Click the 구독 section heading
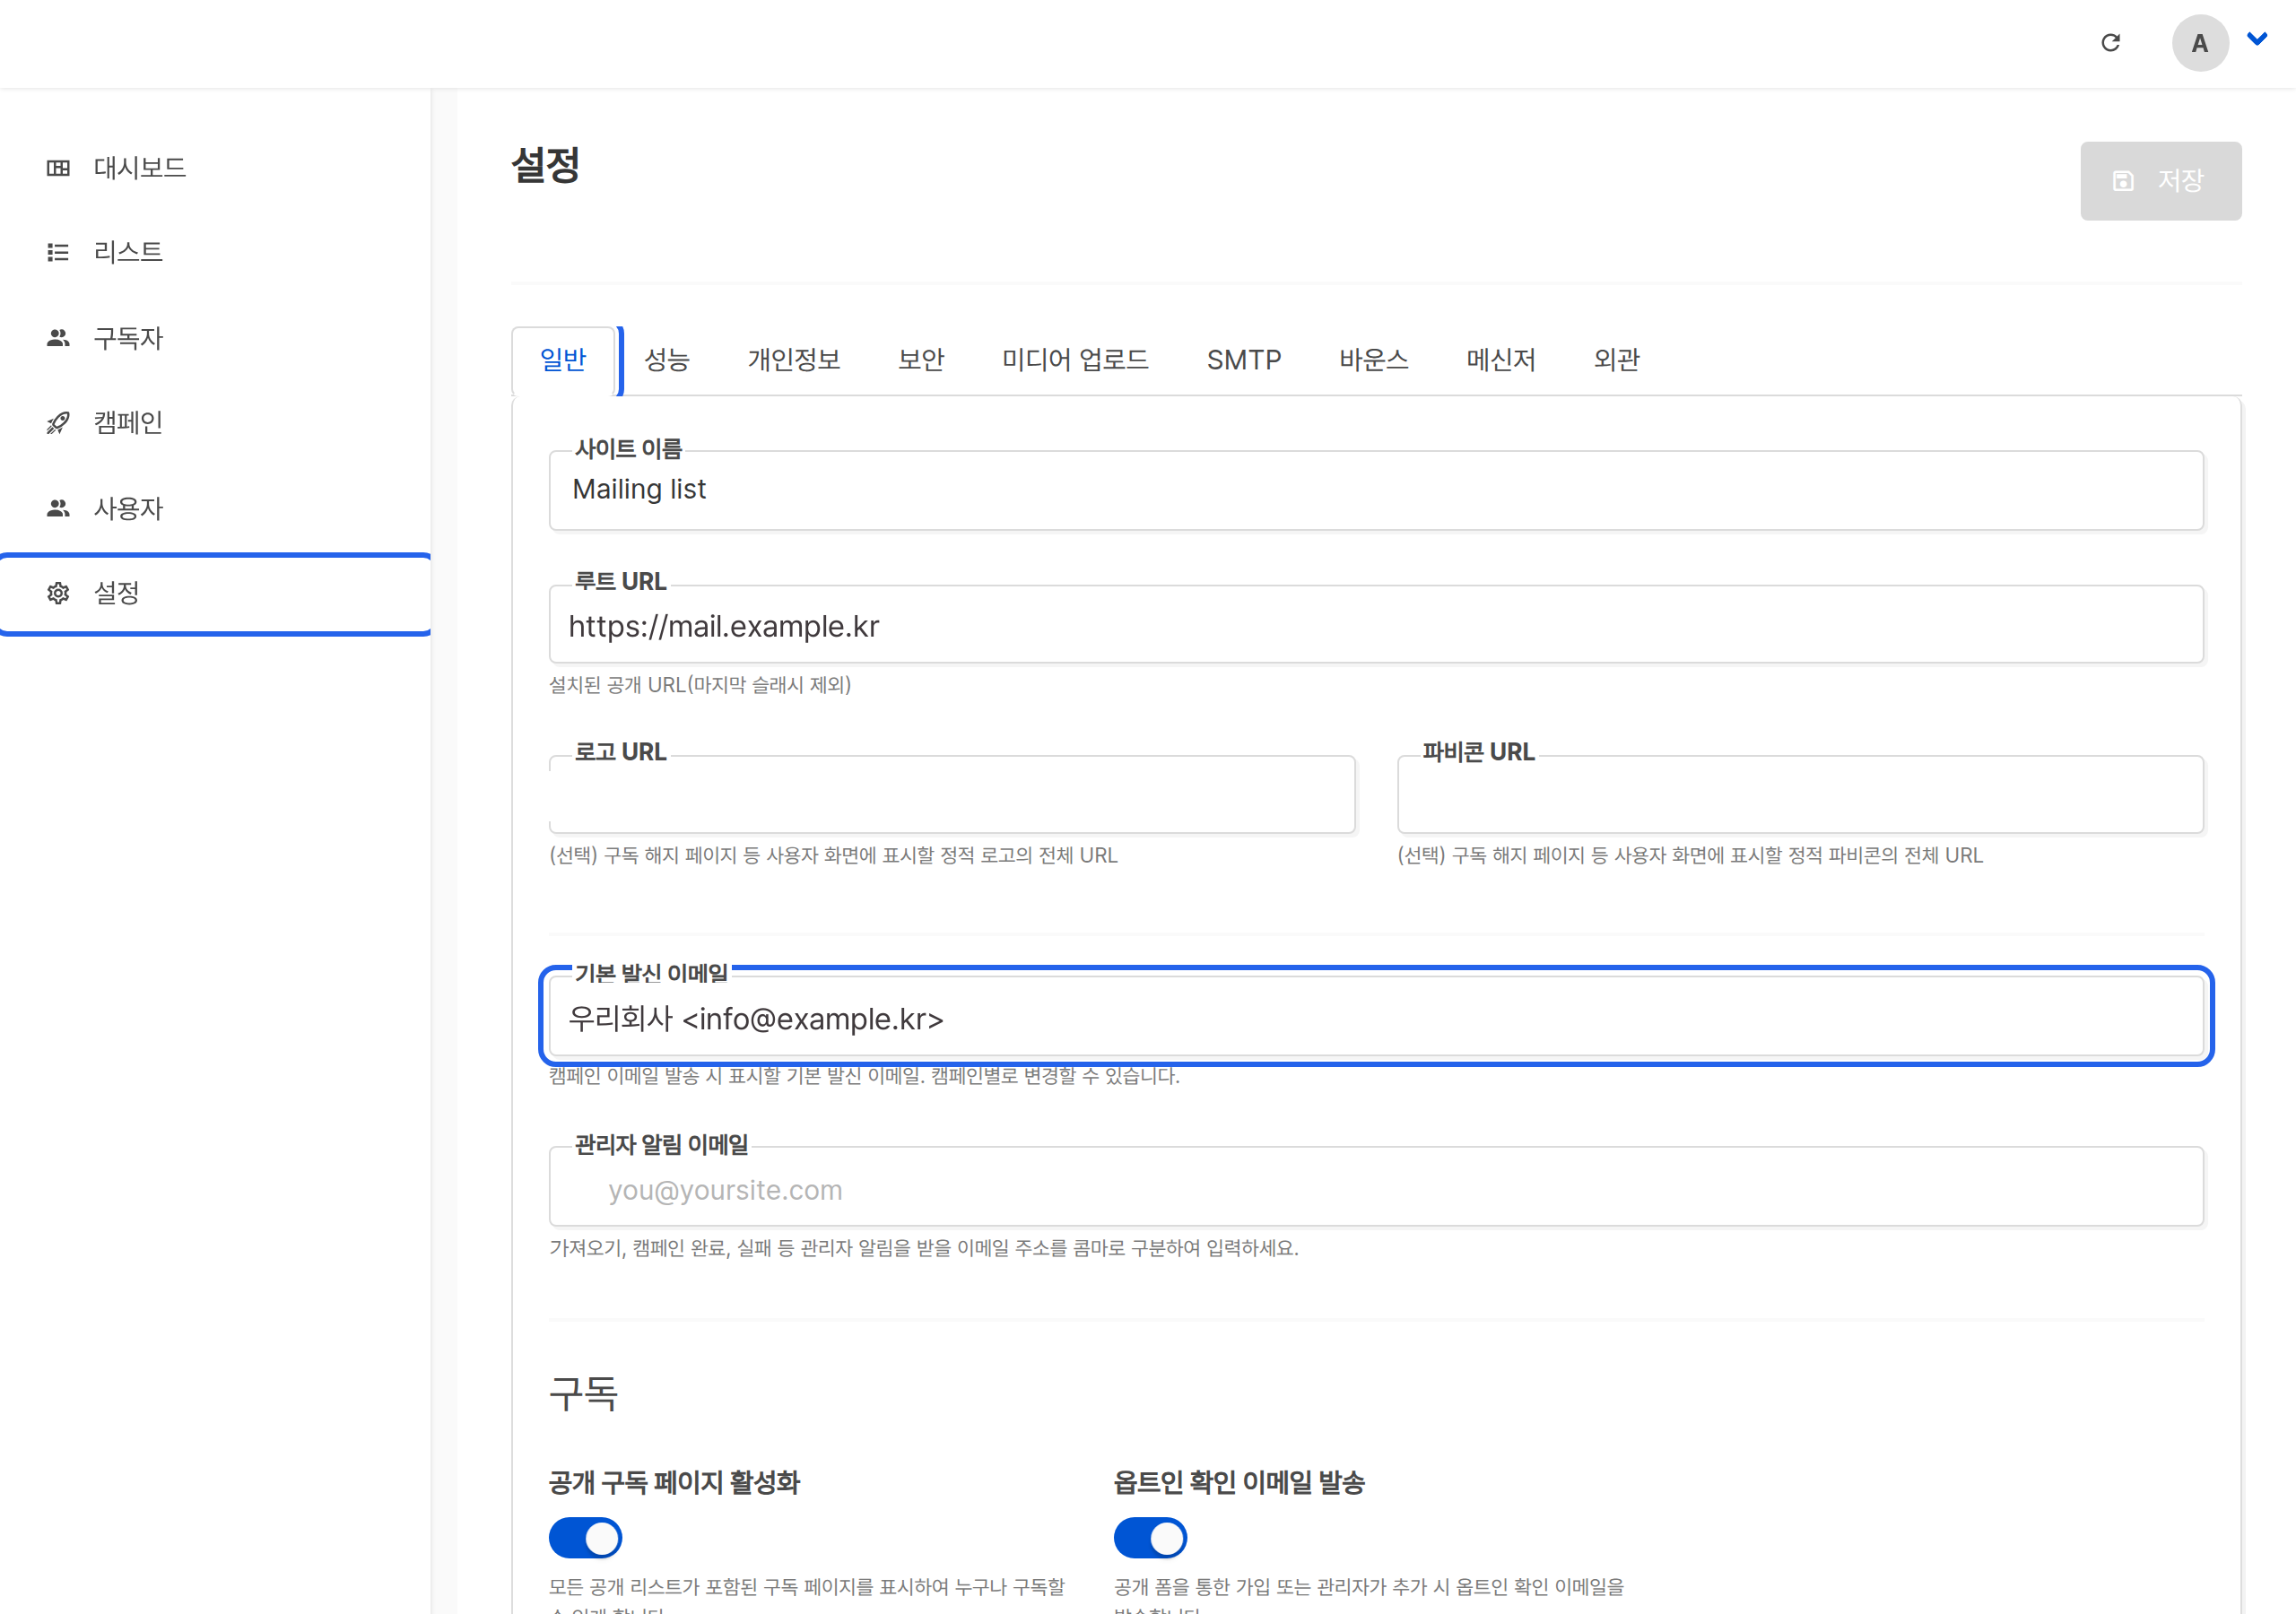Image resolution: width=2296 pixels, height=1614 pixels. pos(584,1393)
